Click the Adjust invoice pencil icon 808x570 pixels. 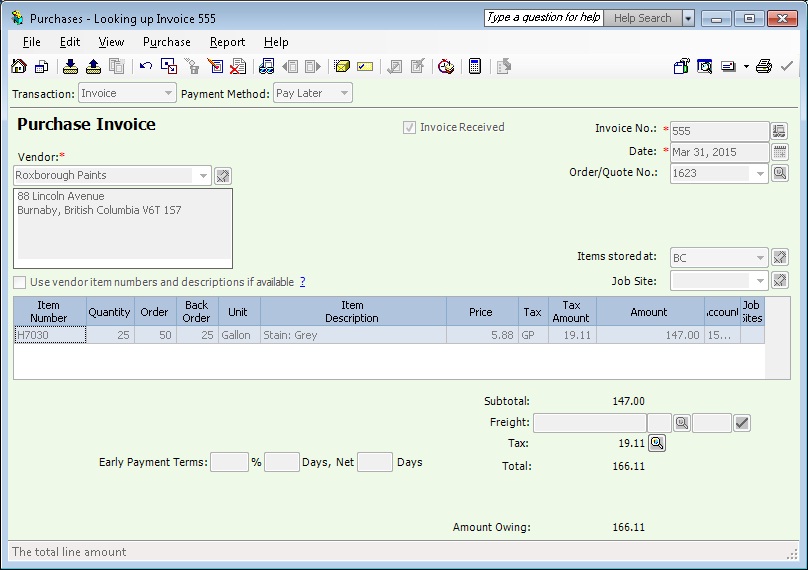(215, 66)
